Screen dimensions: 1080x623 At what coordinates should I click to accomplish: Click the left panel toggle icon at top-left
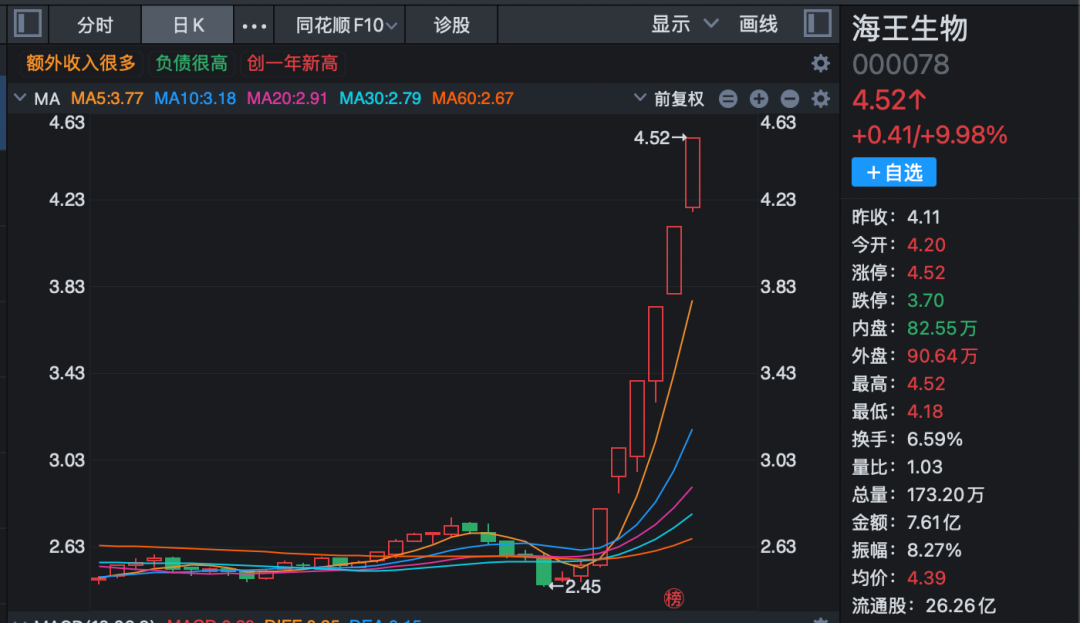pos(27,23)
